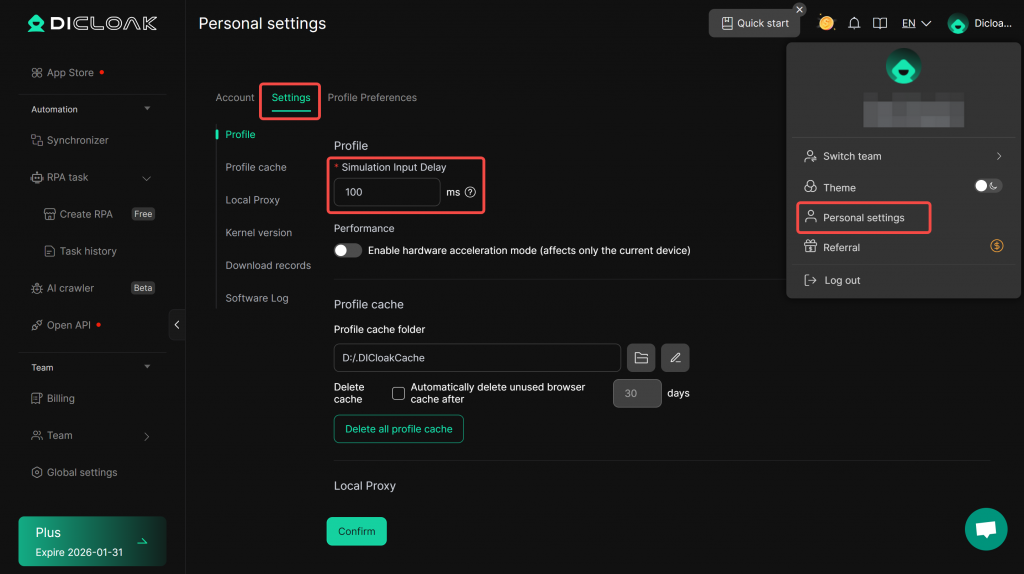The image size is (1024, 574).
Task: Open the live chat bubble icon
Action: tap(985, 529)
